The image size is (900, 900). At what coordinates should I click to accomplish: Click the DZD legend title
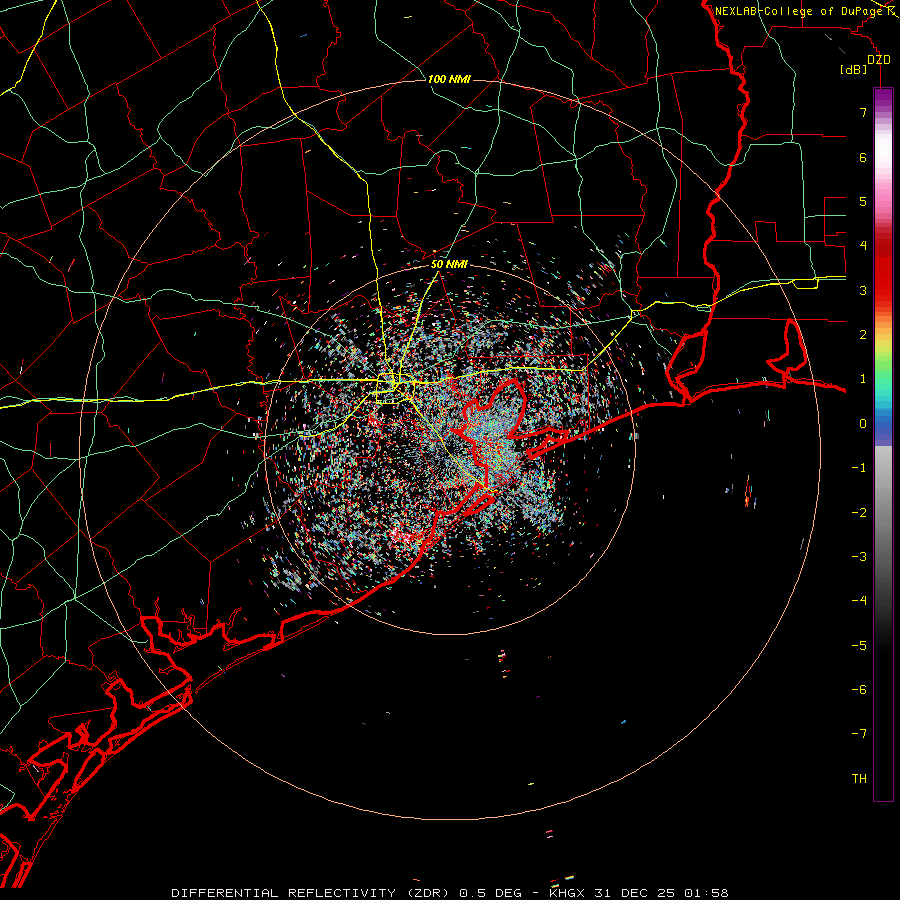pos(879,60)
